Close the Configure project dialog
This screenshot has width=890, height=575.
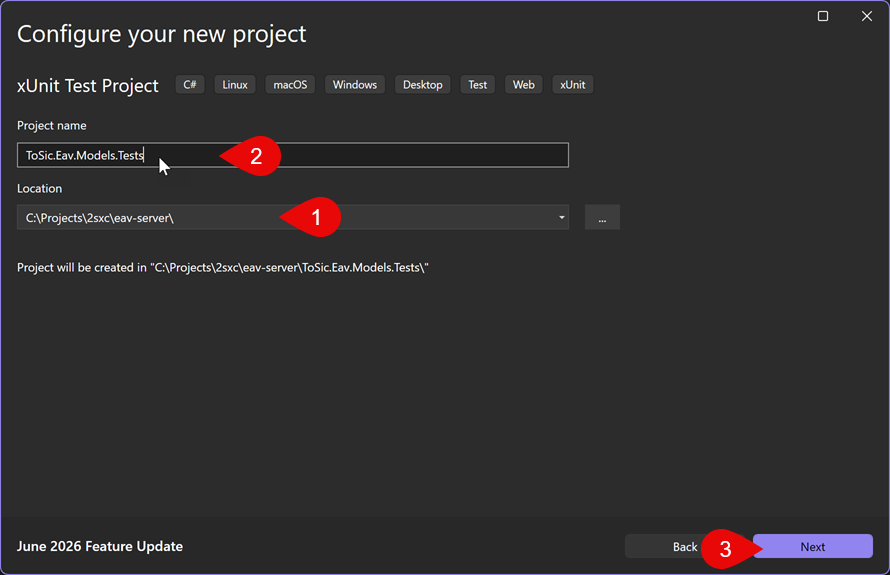867,16
